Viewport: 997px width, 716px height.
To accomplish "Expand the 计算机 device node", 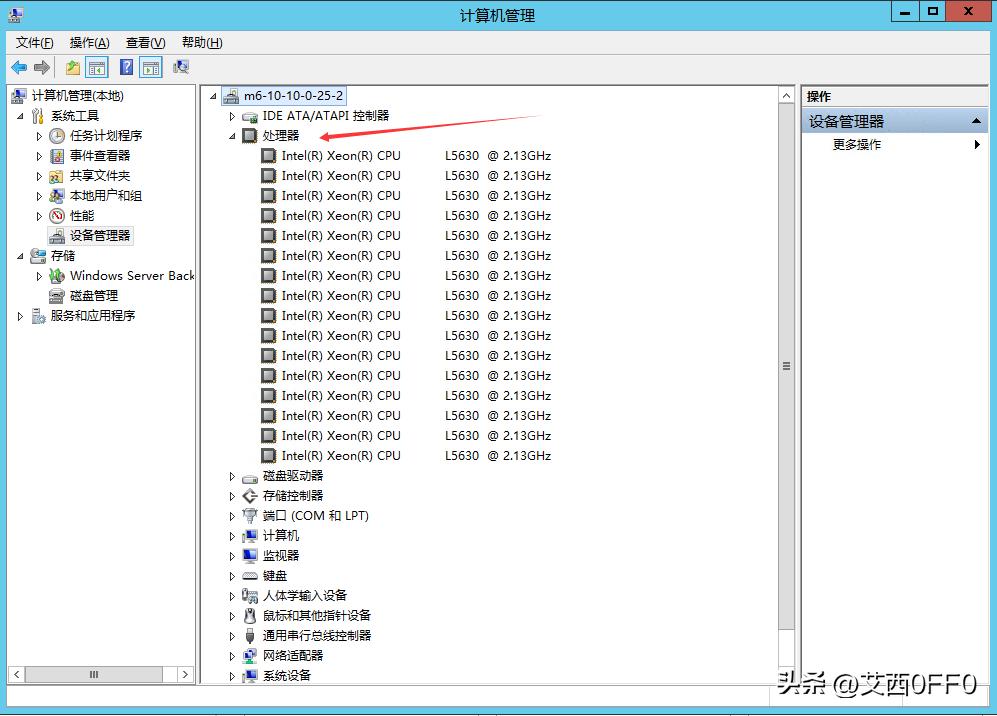I will tap(232, 536).
